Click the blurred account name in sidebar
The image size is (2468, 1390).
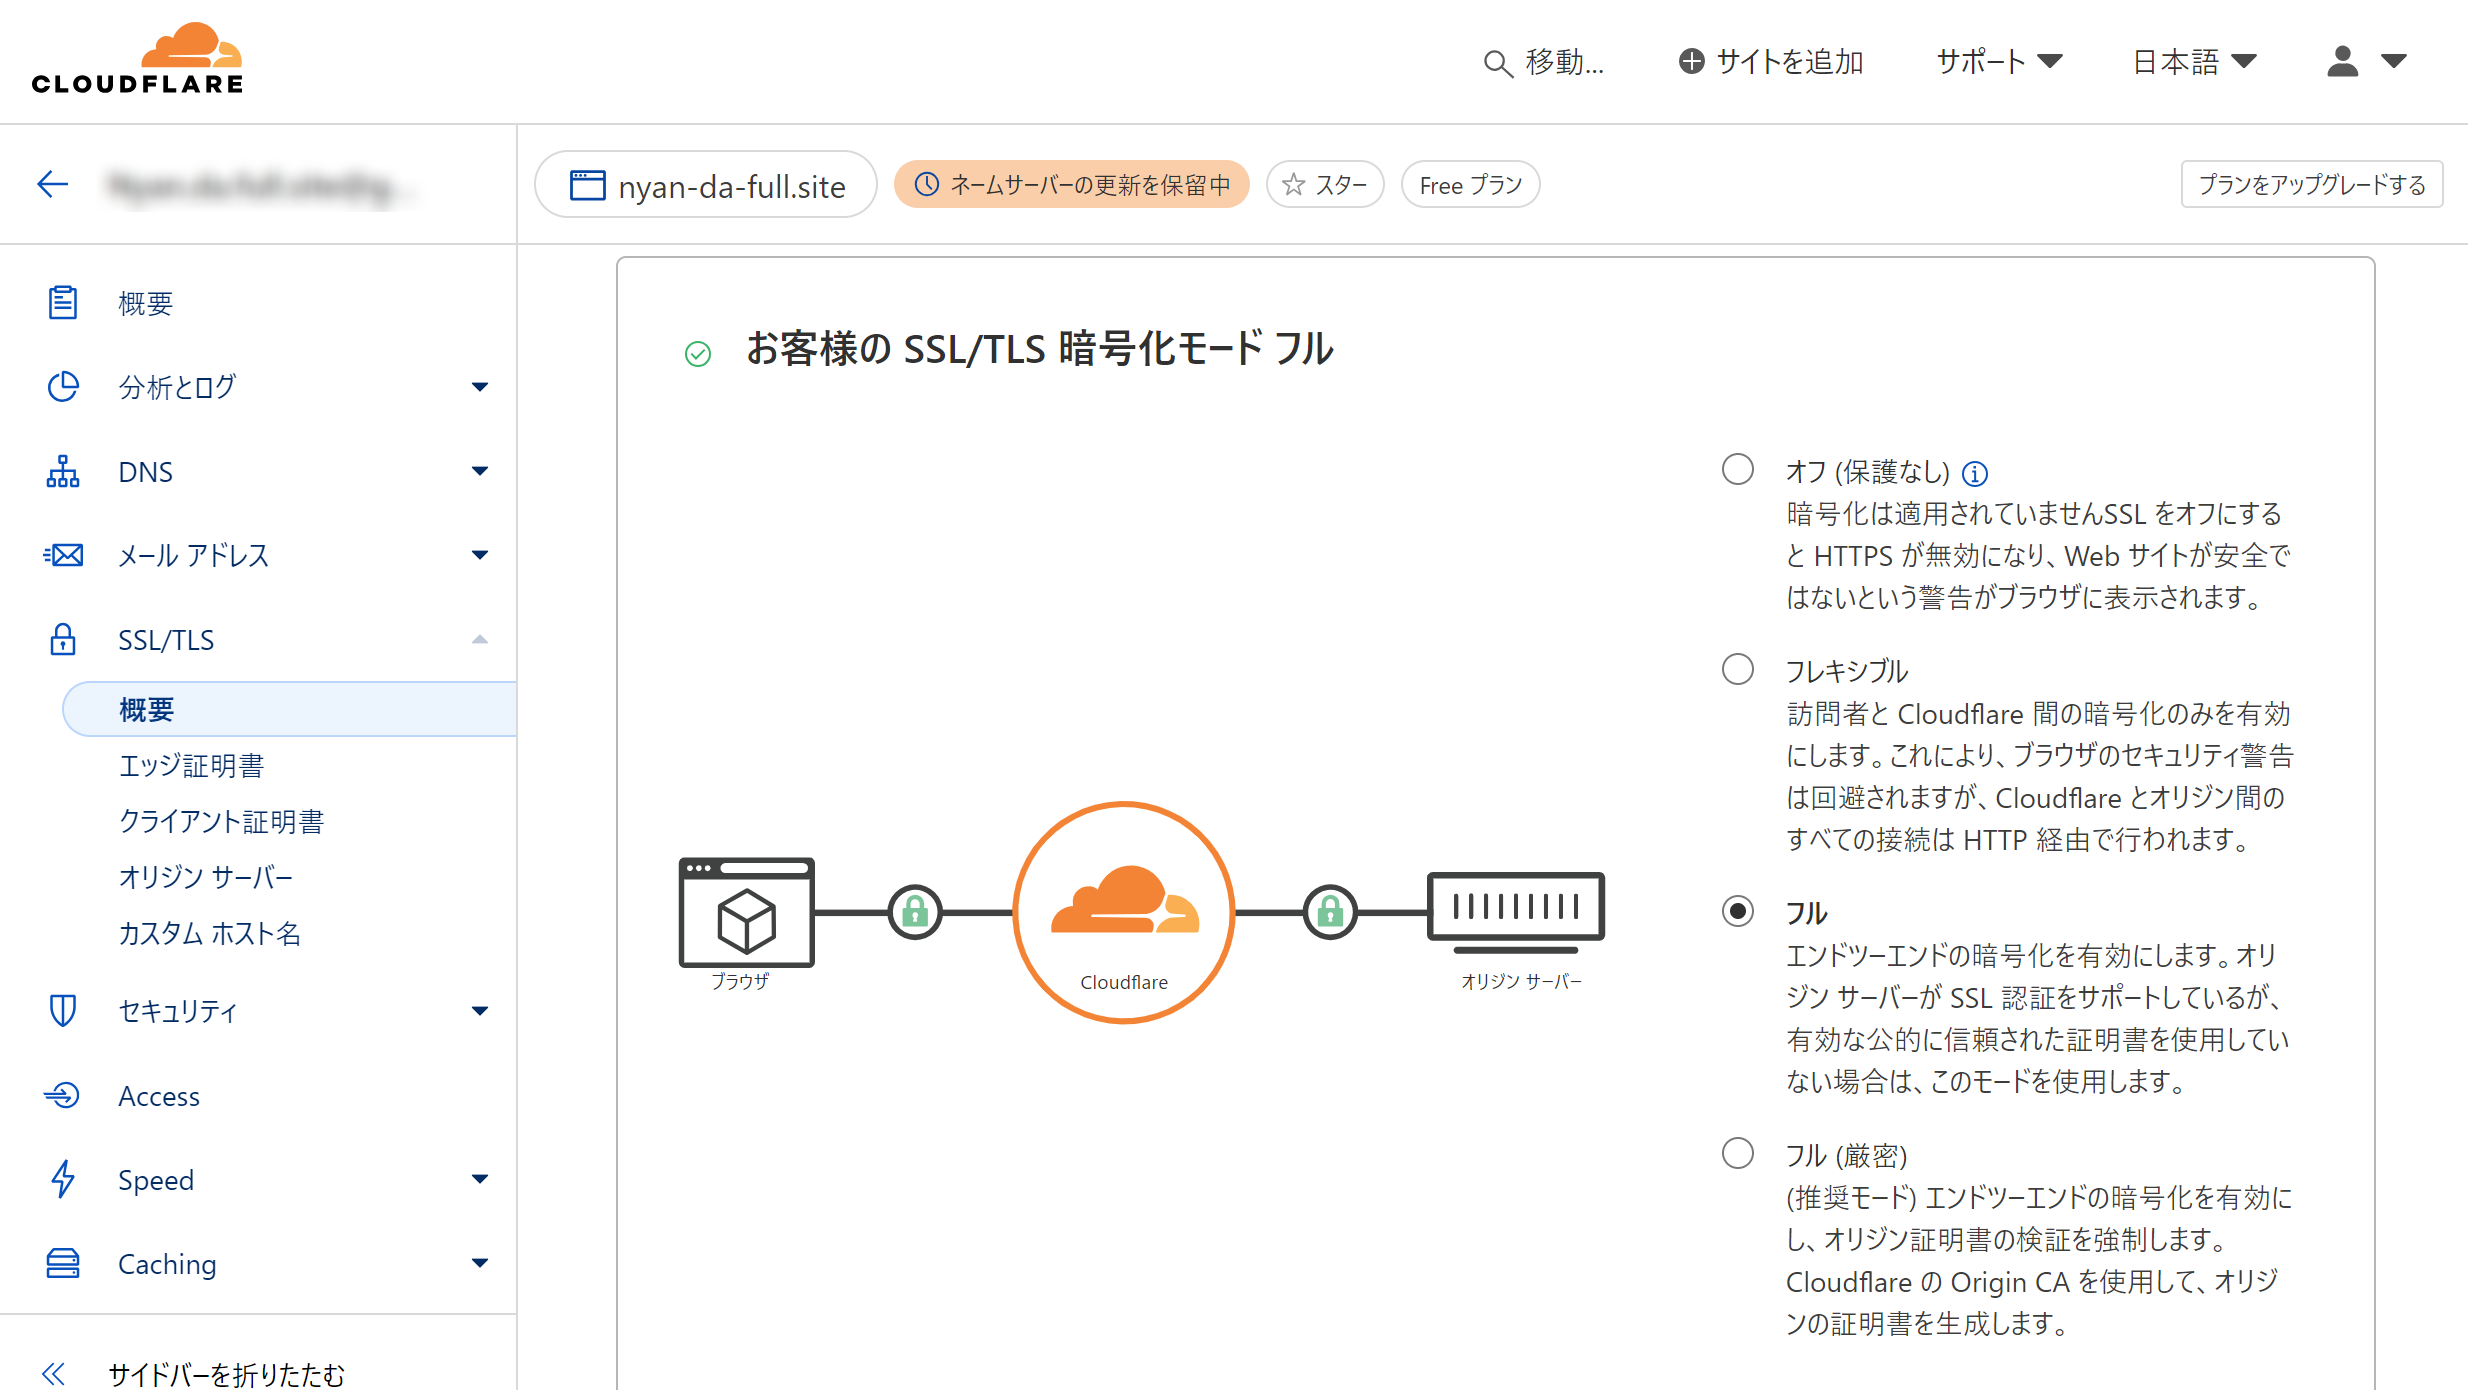pos(262,185)
